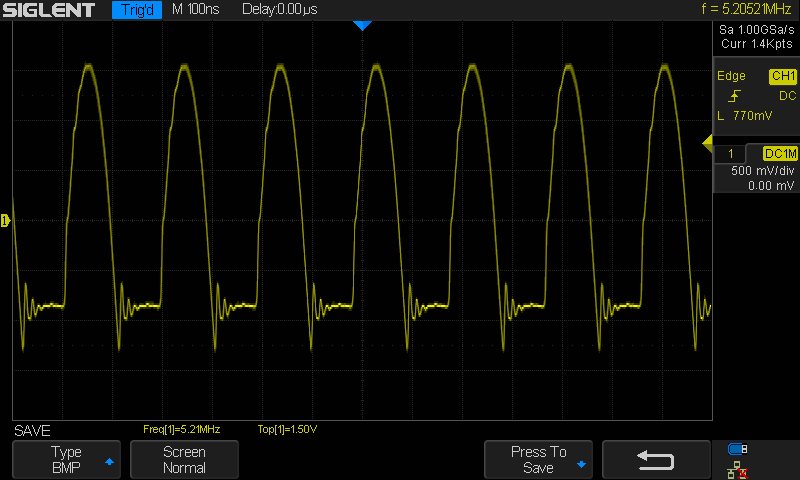Click the trigger coupling DC label
This screenshot has height=480, width=800.
[787, 96]
